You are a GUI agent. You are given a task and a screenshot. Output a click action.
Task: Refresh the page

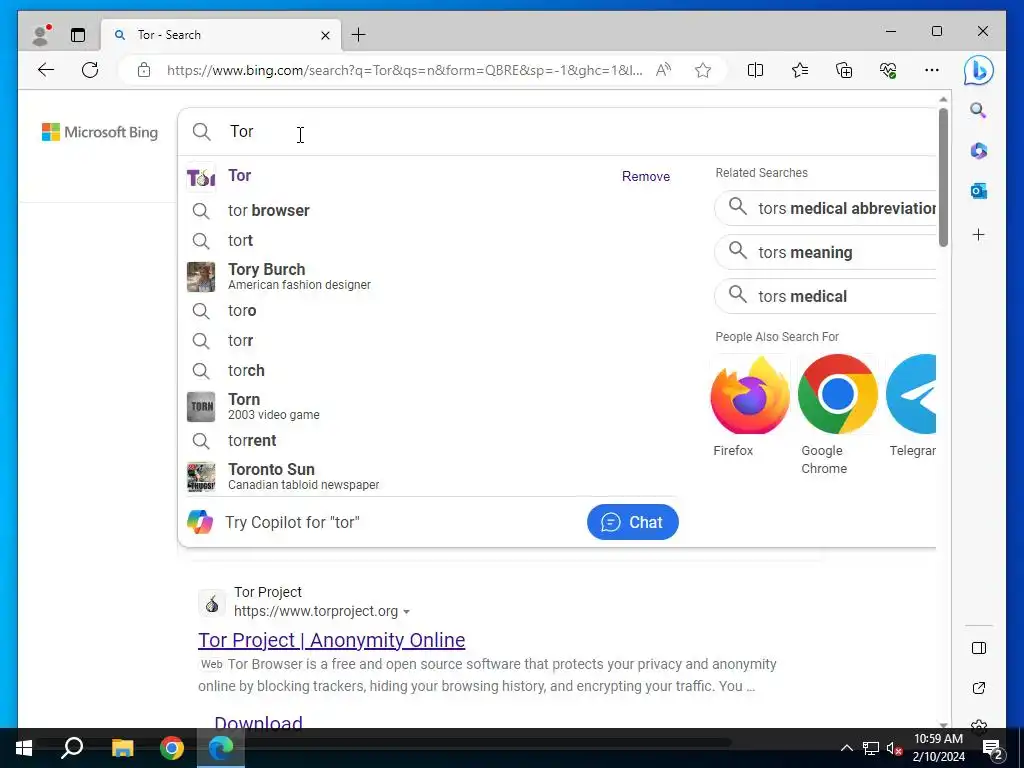pos(90,70)
